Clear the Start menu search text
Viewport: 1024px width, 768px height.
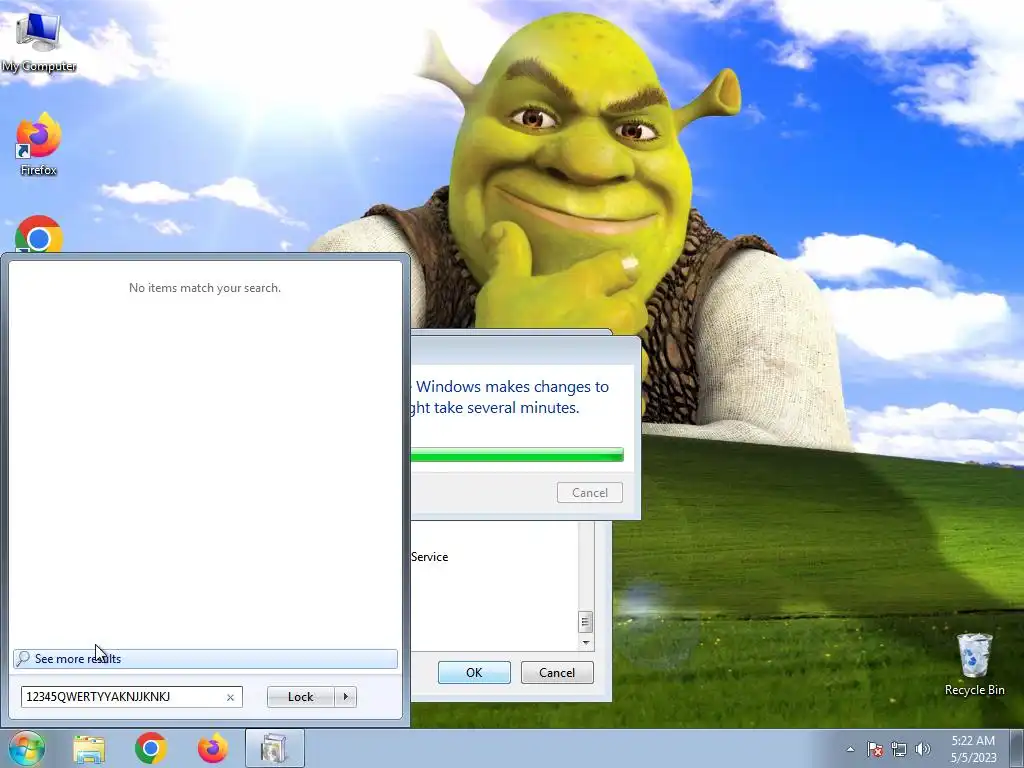coord(230,697)
